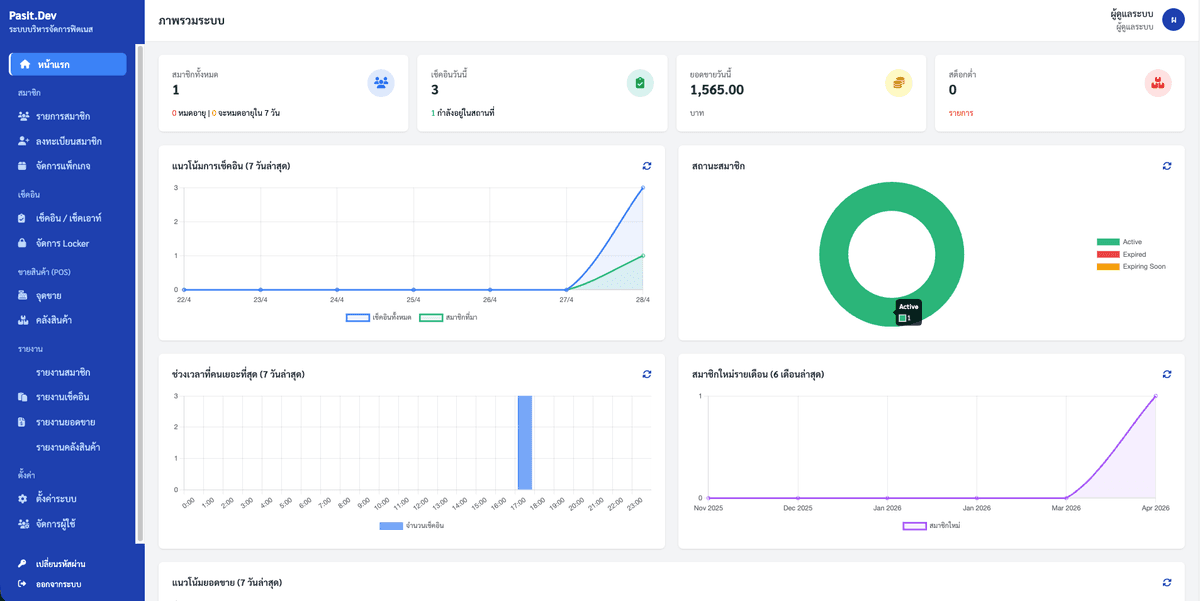Click the cash register icon for จุดขาย

pos(24,295)
